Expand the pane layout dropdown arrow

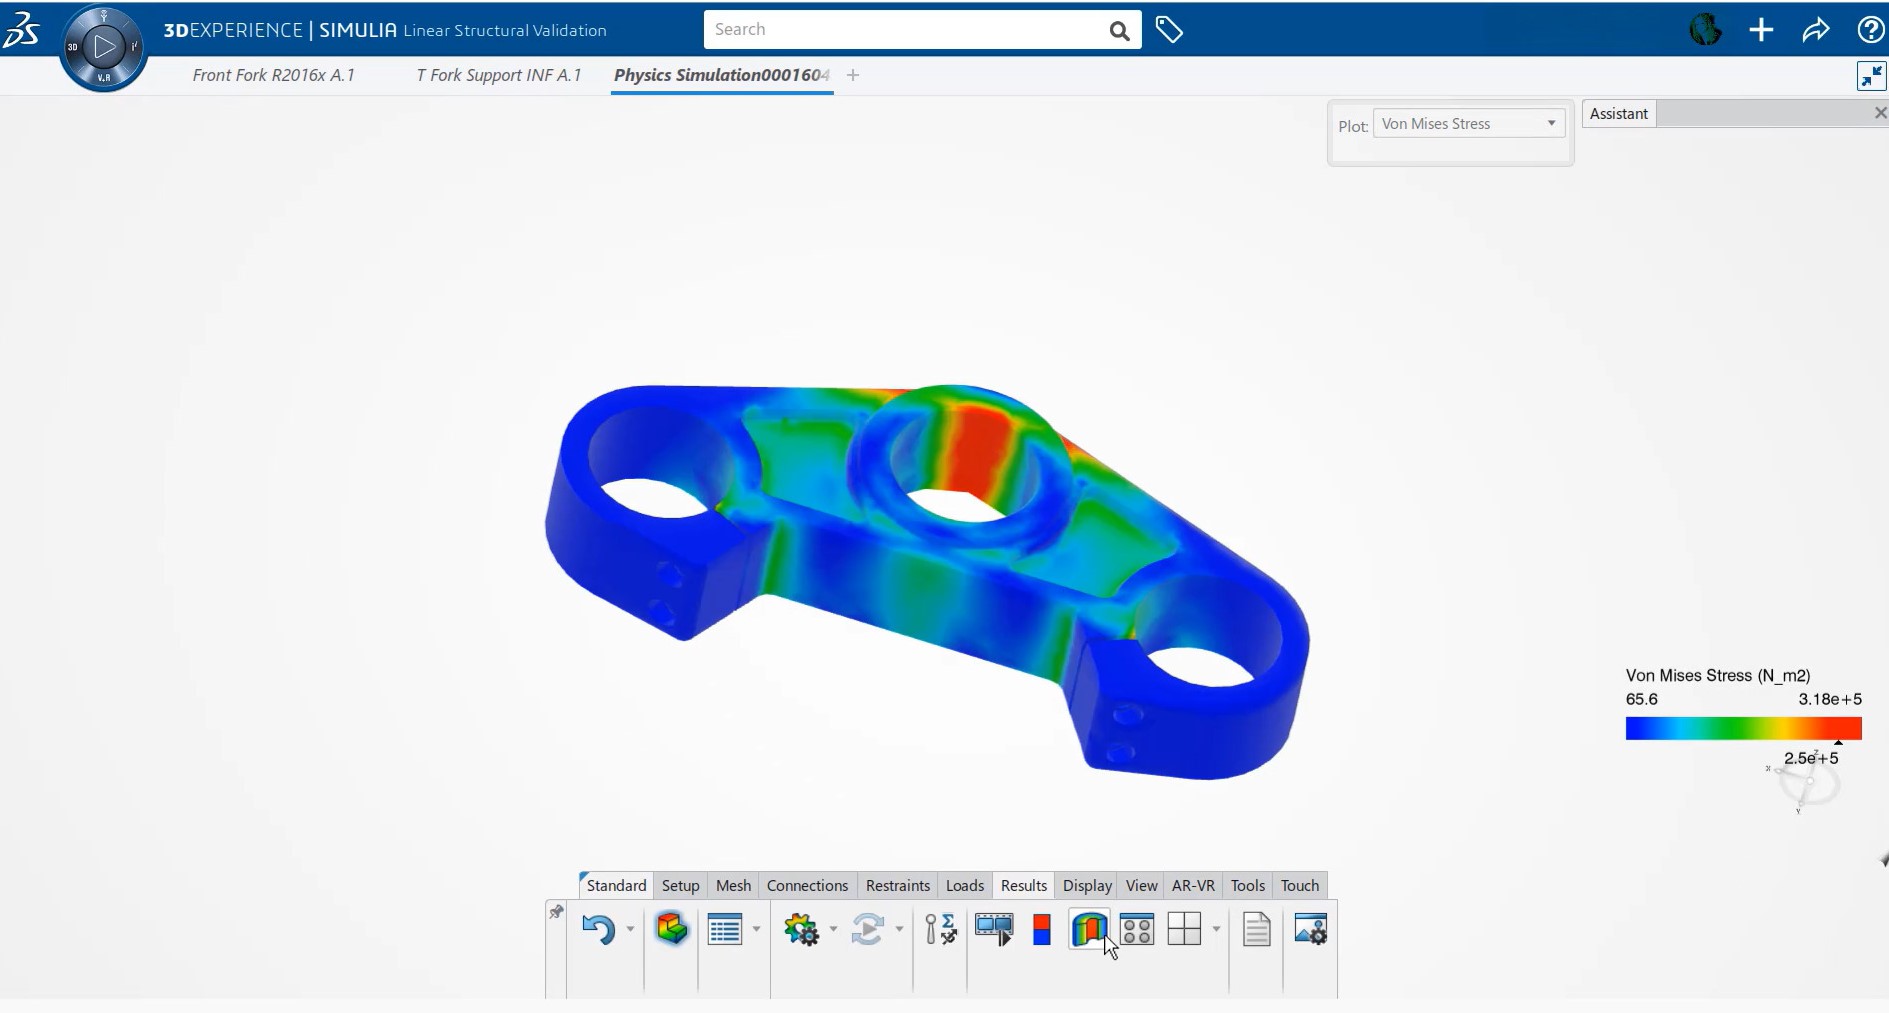(x=1216, y=929)
